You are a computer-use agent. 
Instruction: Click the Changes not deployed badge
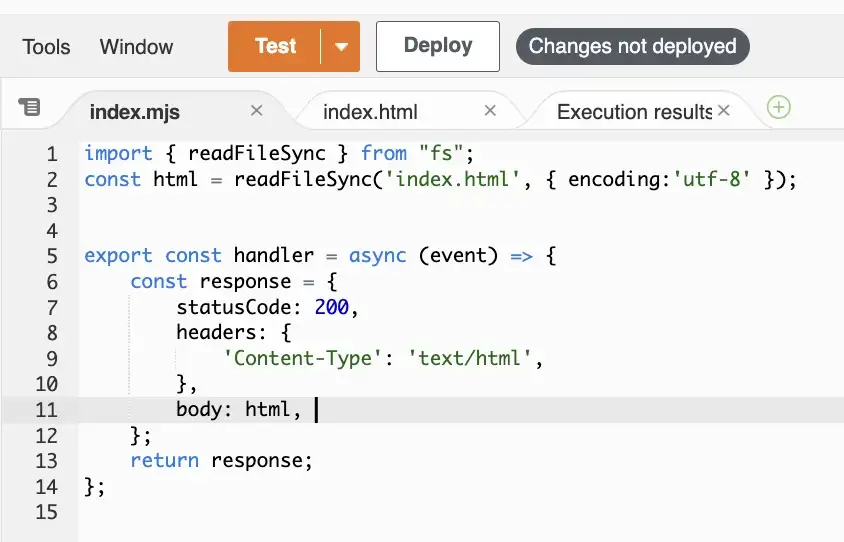[x=632, y=46]
